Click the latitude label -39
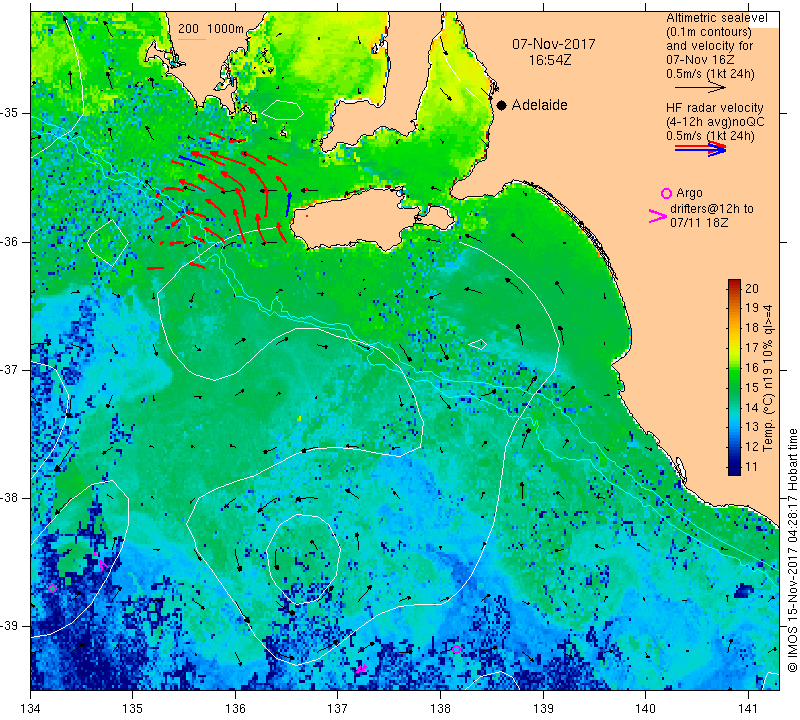Screen dimensions: 800x720 coord(12,626)
